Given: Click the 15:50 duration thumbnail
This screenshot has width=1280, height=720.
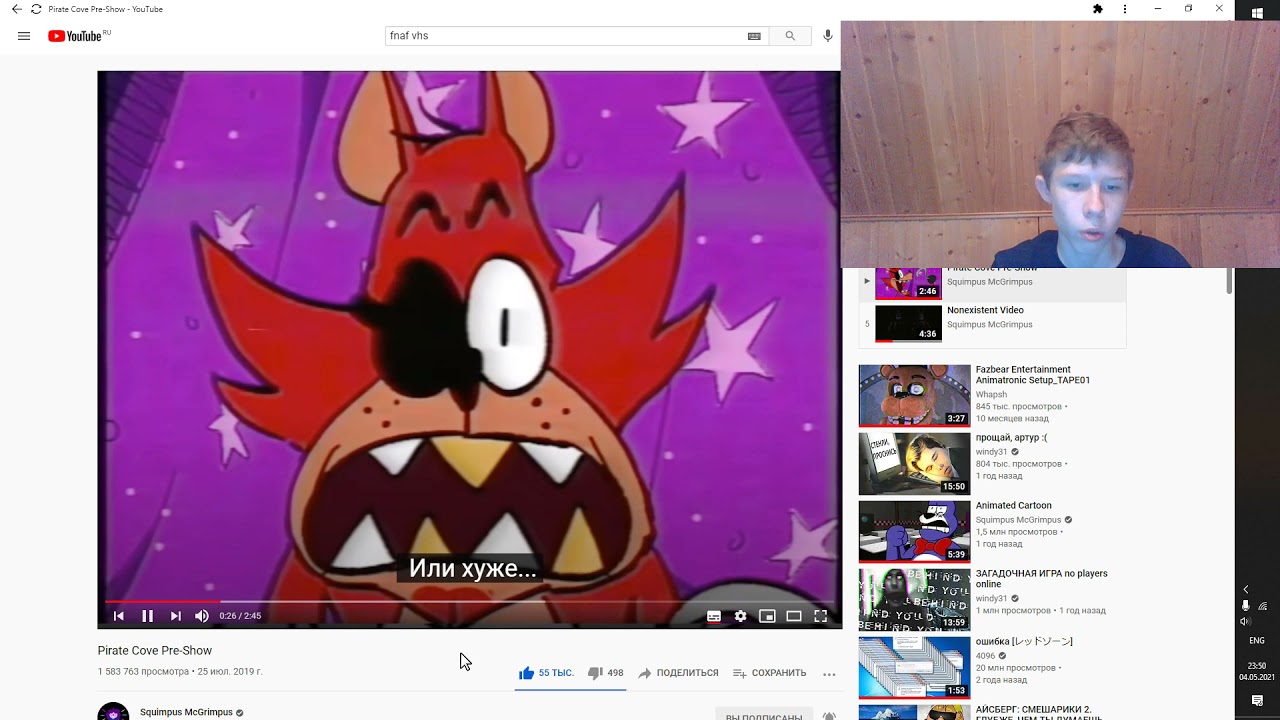Looking at the screenshot, I should click(x=914, y=463).
